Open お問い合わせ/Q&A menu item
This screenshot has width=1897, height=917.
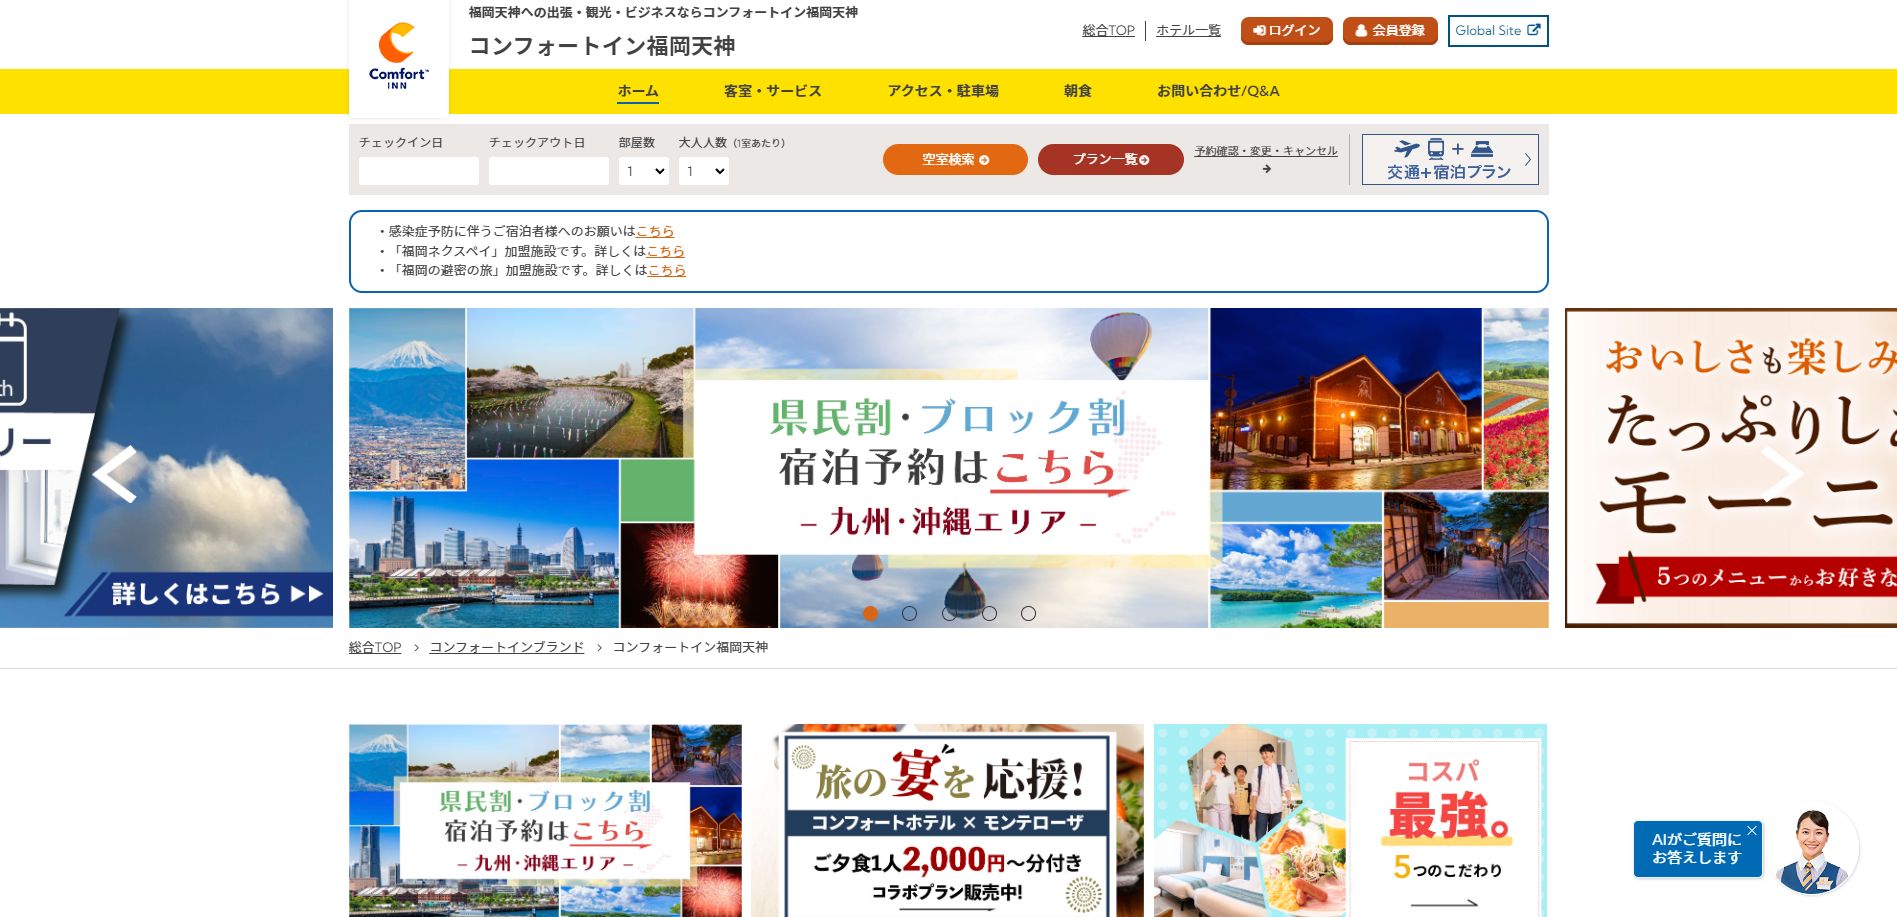(x=1218, y=91)
